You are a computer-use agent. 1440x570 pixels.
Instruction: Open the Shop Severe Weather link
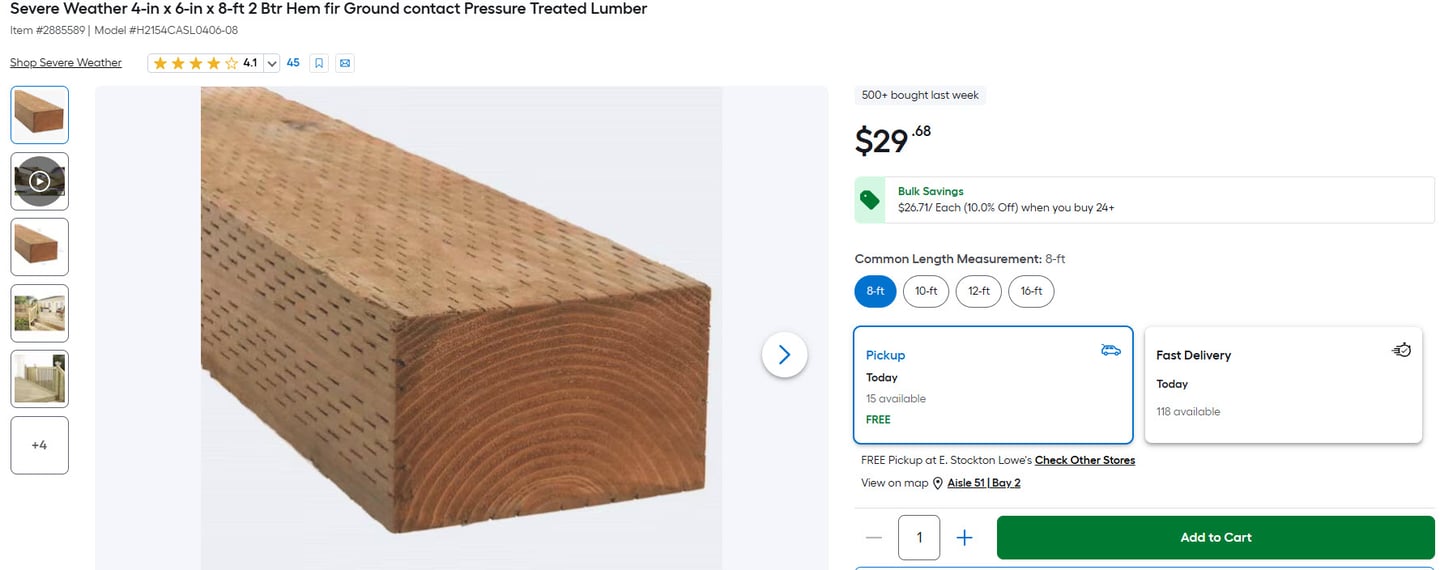pos(66,63)
